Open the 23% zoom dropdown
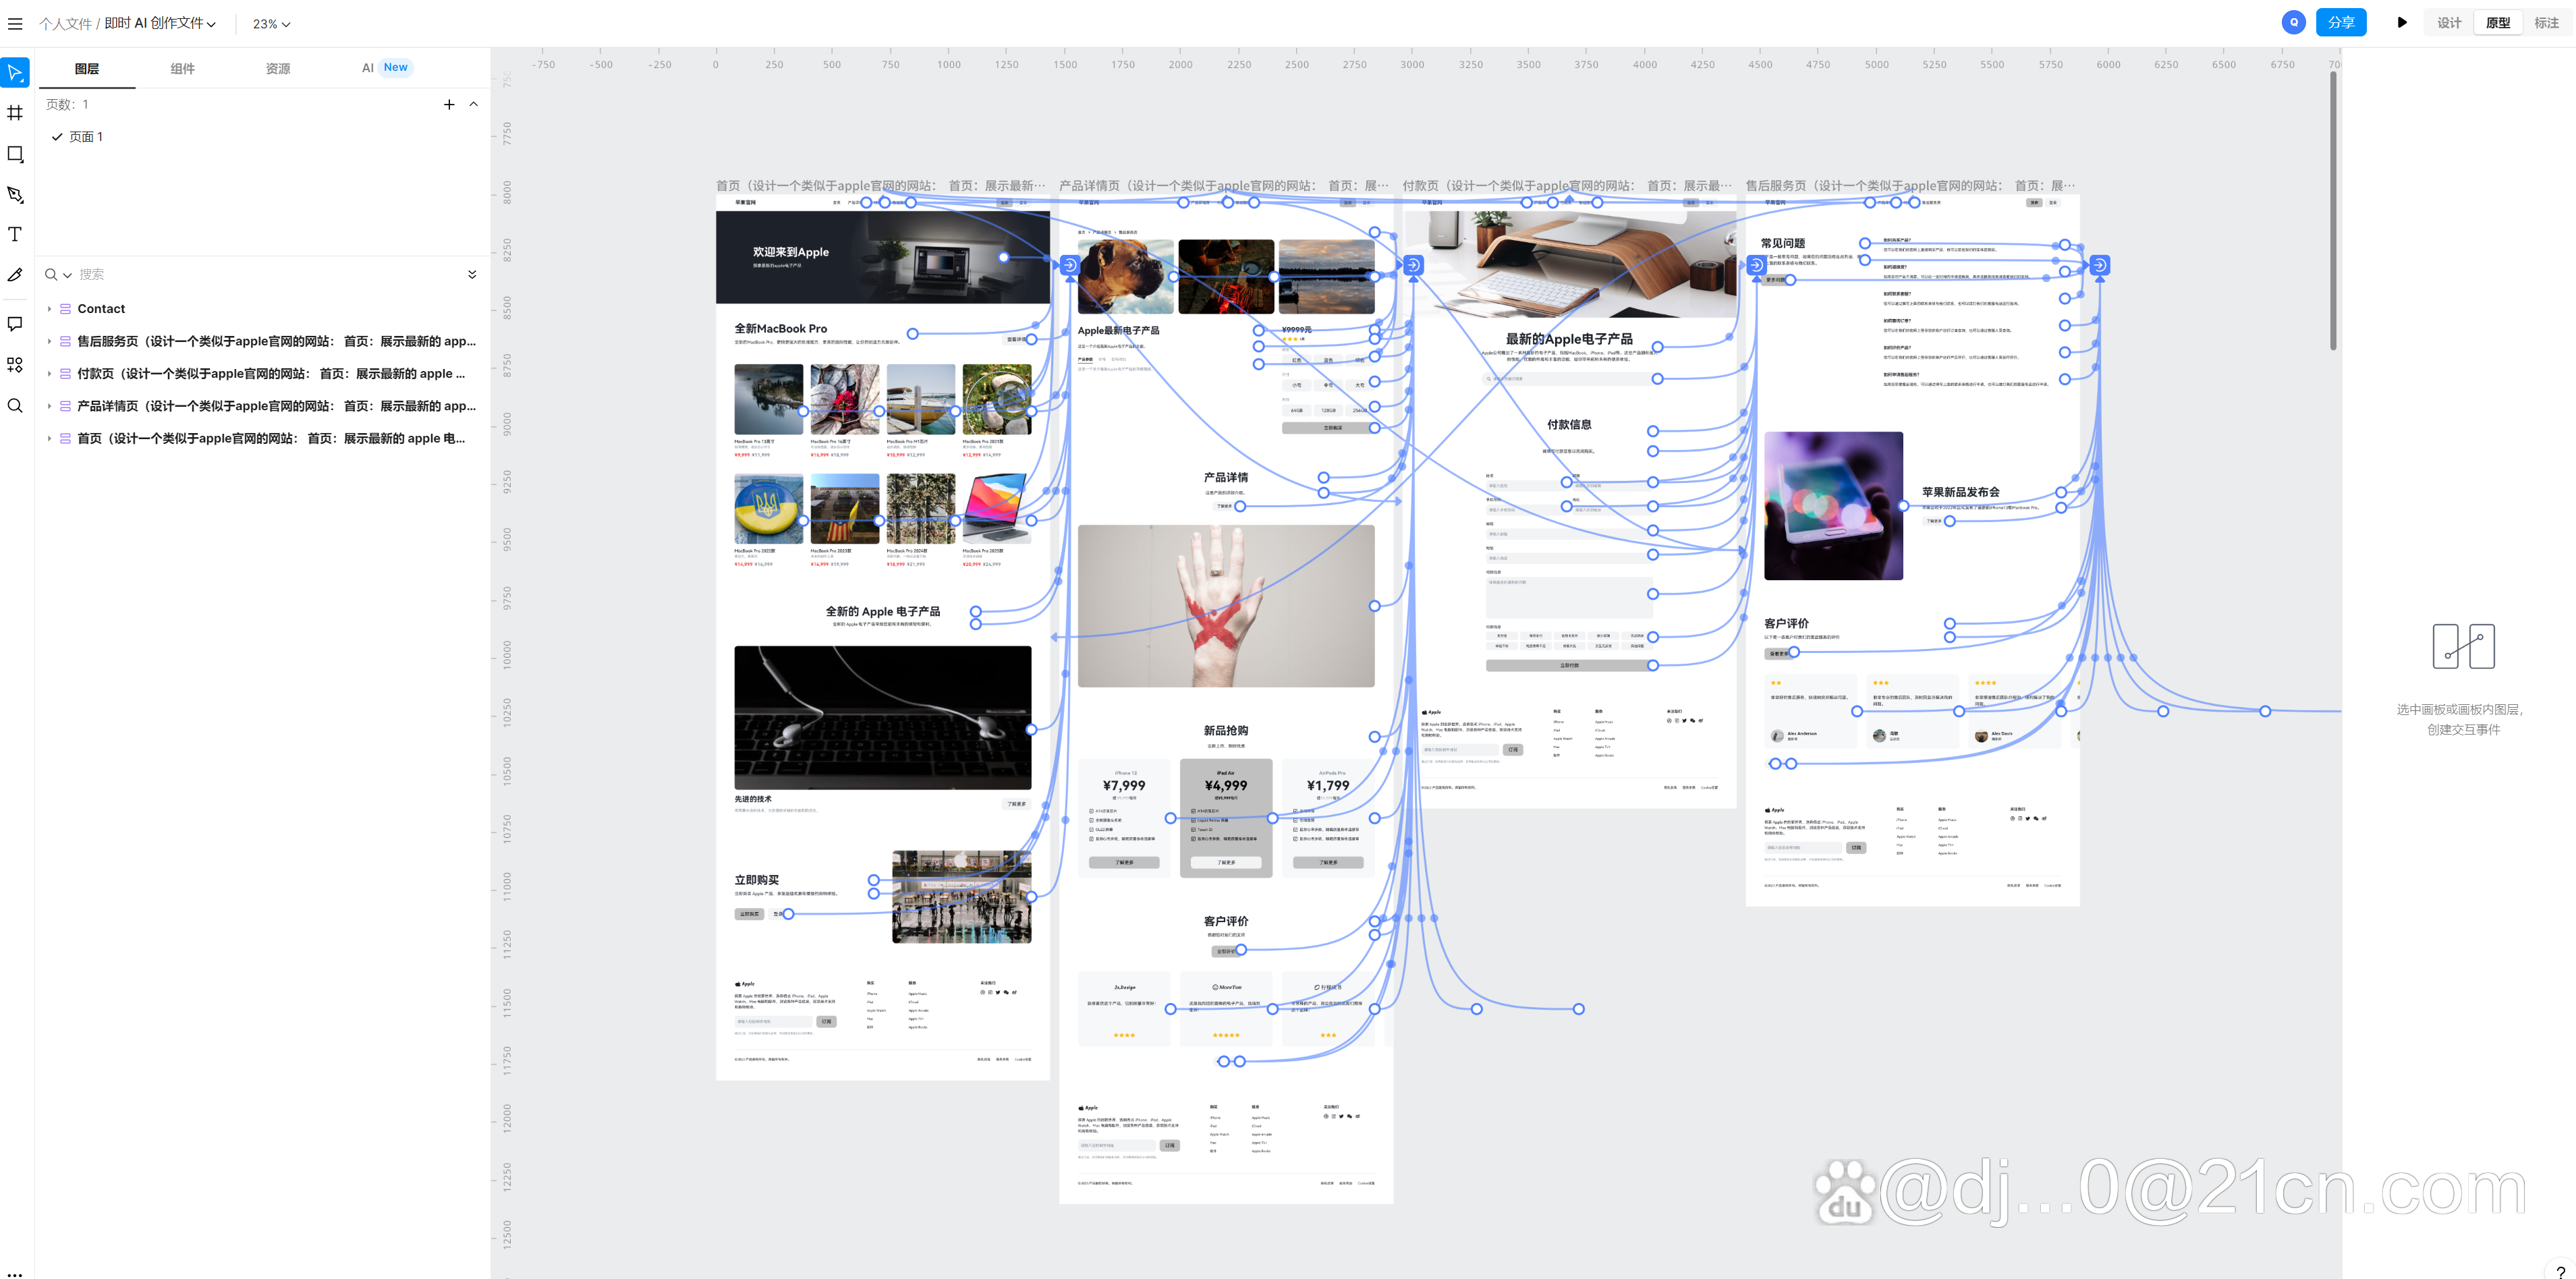The width and height of the screenshot is (2576, 1279). (x=271, y=24)
